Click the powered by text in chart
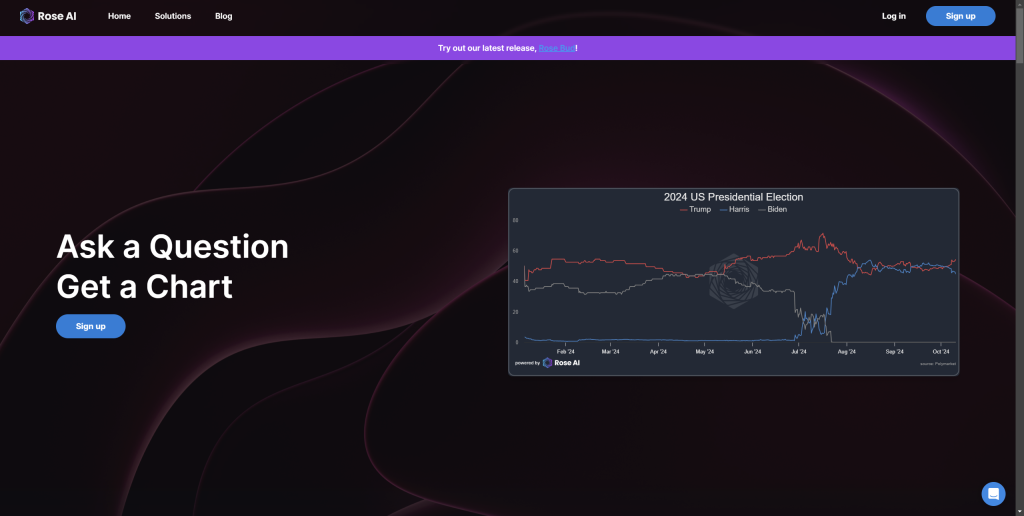 point(528,363)
